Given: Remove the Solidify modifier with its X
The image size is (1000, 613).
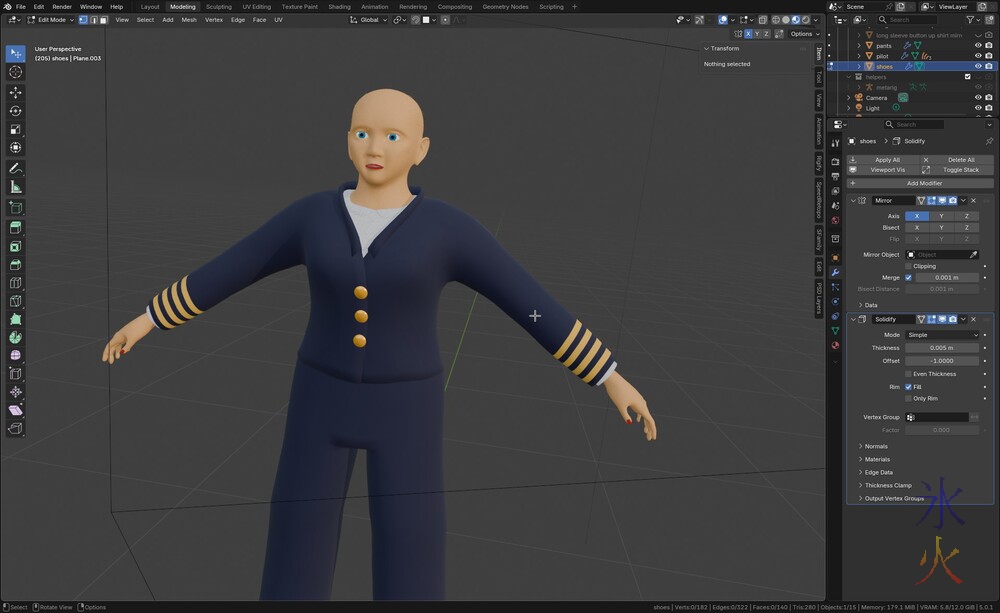Looking at the screenshot, I should (973, 319).
